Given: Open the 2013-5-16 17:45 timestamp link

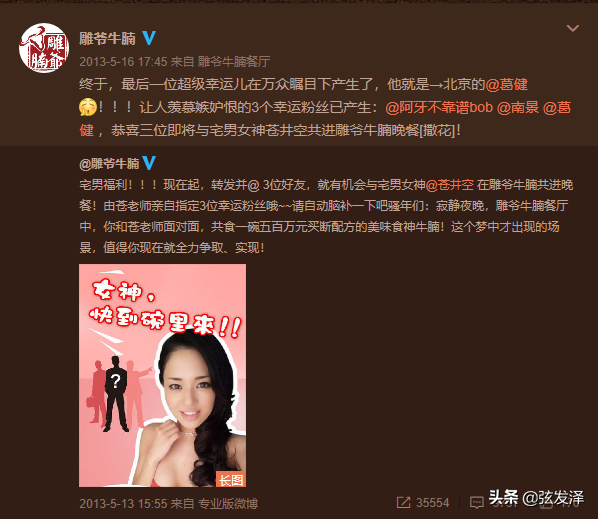Looking at the screenshot, I should coord(123,61).
